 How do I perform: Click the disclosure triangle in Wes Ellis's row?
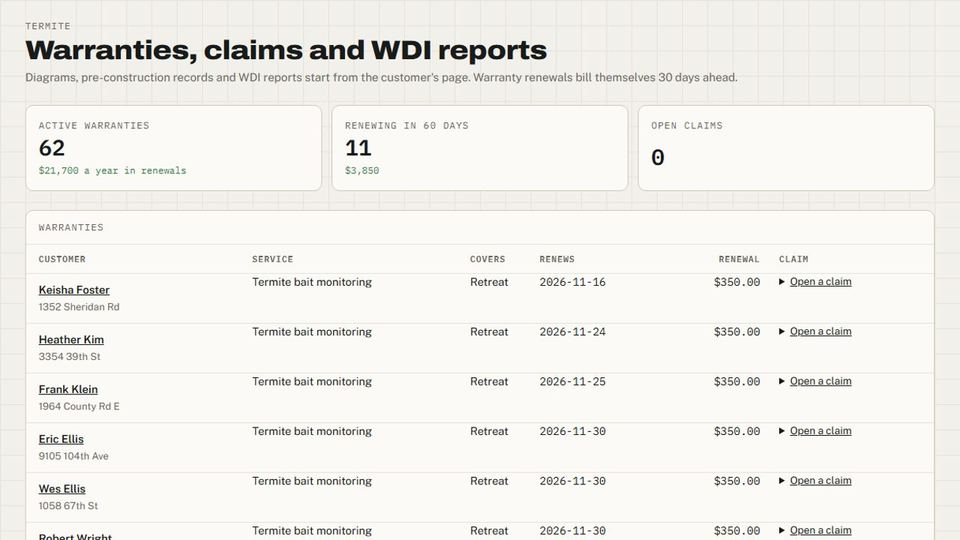point(782,481)
